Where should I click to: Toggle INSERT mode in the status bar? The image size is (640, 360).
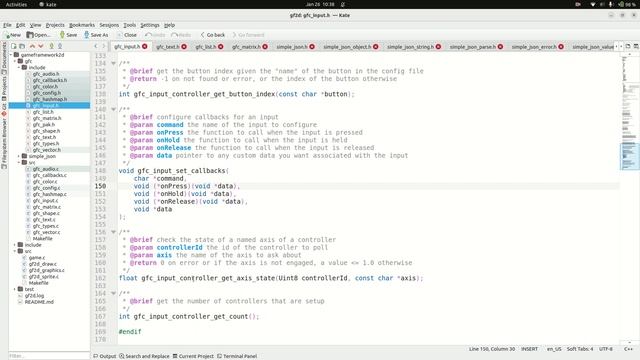[x=529, y=349]
